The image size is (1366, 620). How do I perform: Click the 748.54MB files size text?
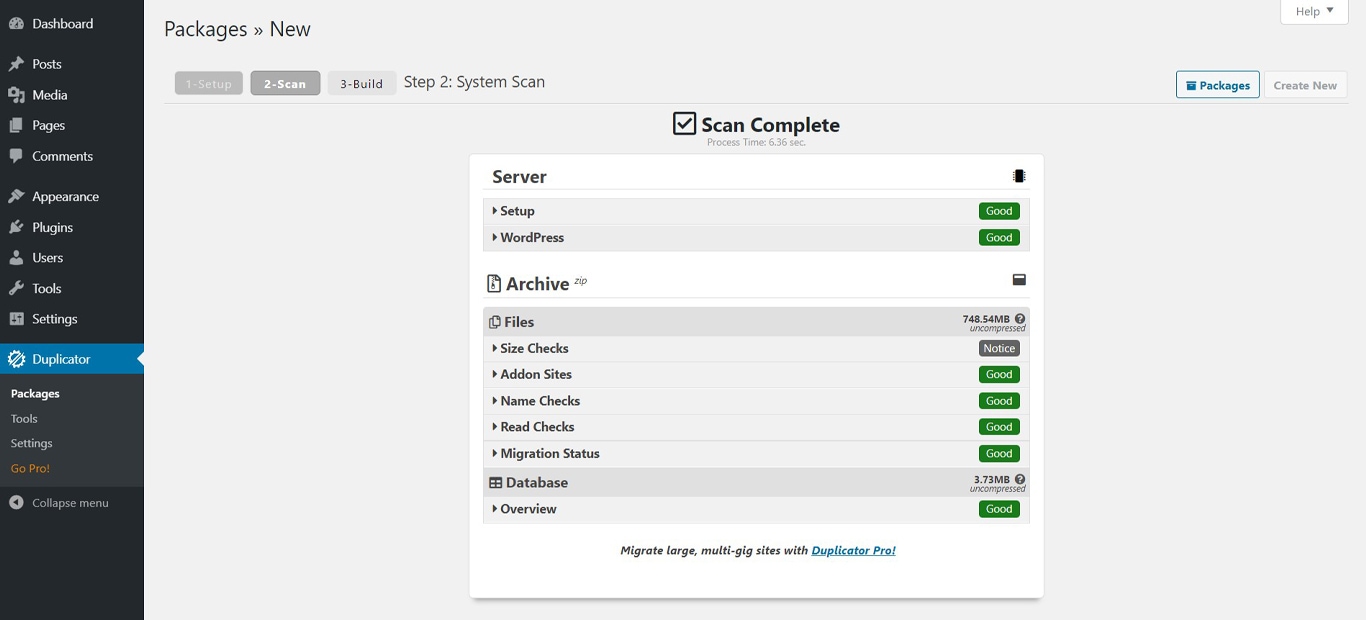(986, 319)
